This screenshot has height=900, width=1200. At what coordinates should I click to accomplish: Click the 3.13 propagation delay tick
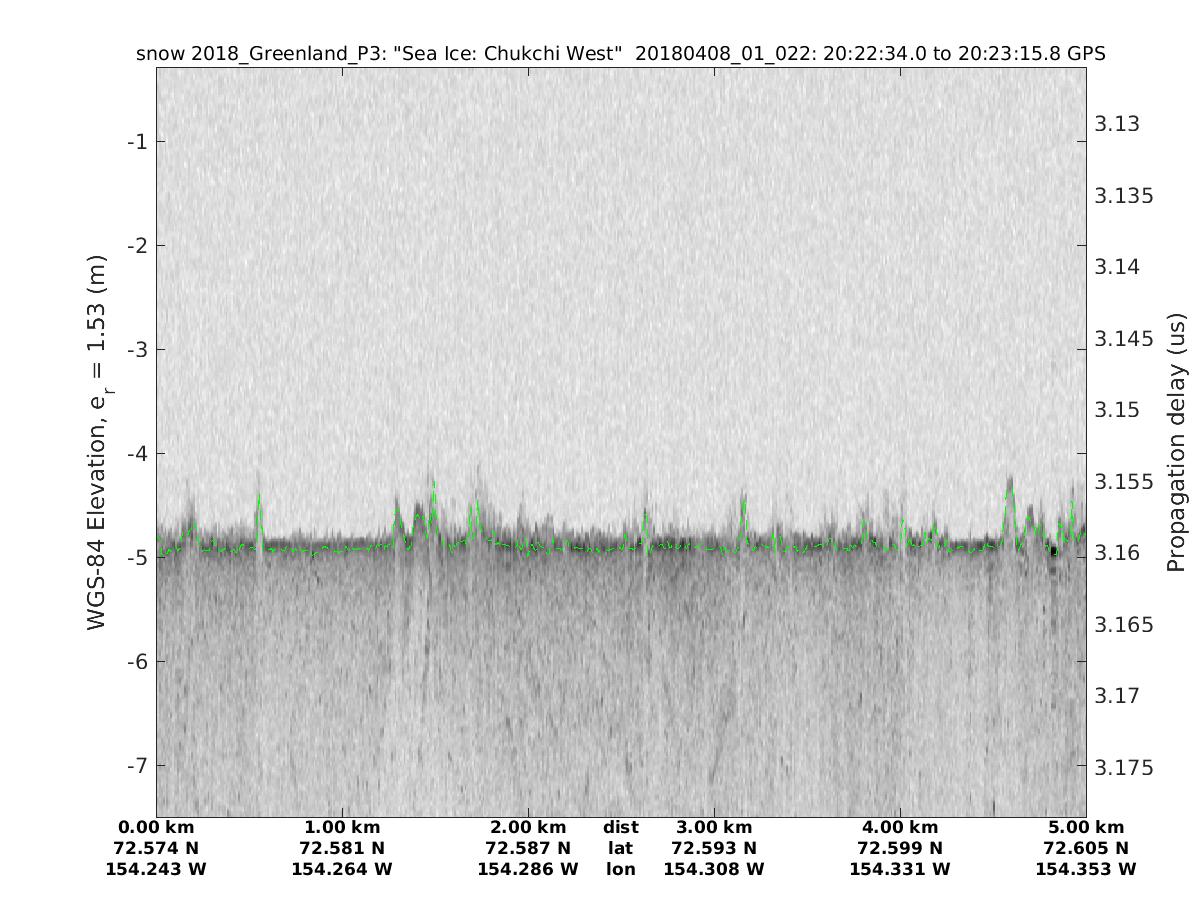pos(1117,124)
